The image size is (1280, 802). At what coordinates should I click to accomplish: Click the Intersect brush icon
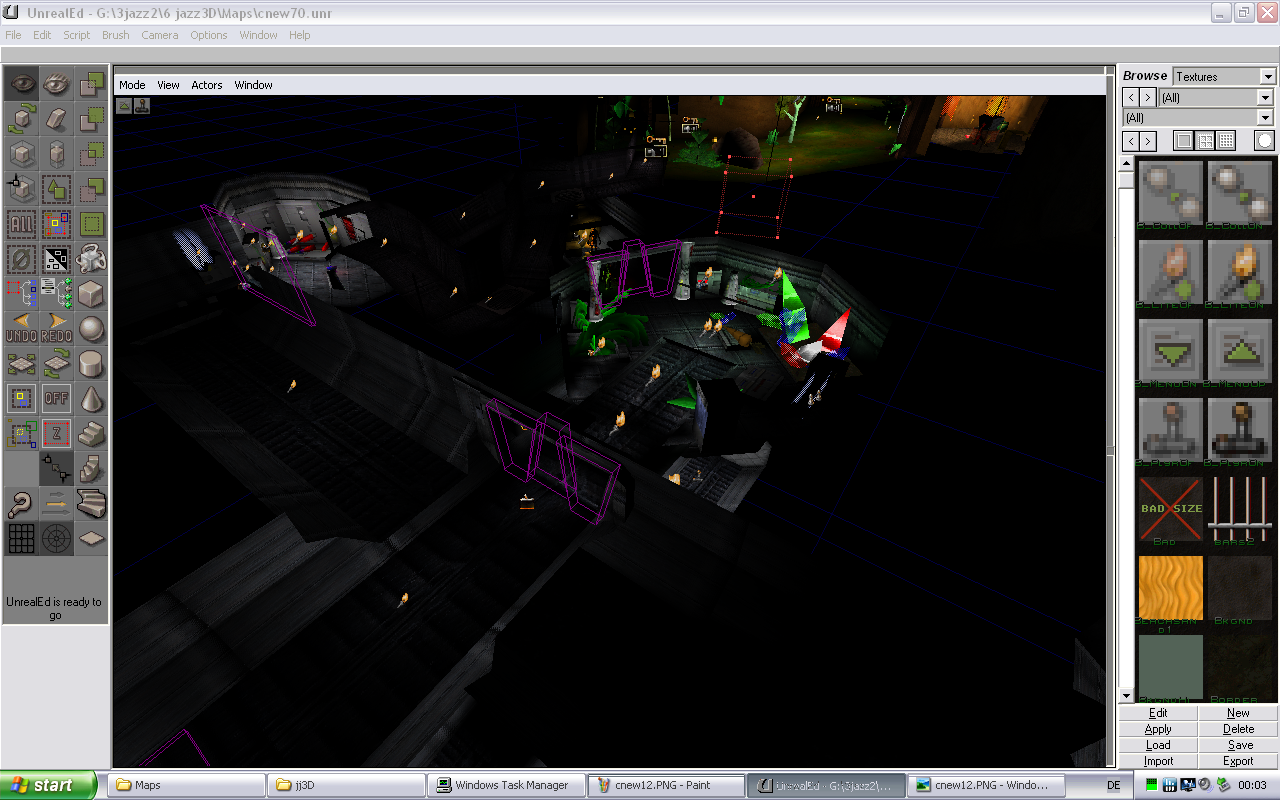[x=92, y=154]
